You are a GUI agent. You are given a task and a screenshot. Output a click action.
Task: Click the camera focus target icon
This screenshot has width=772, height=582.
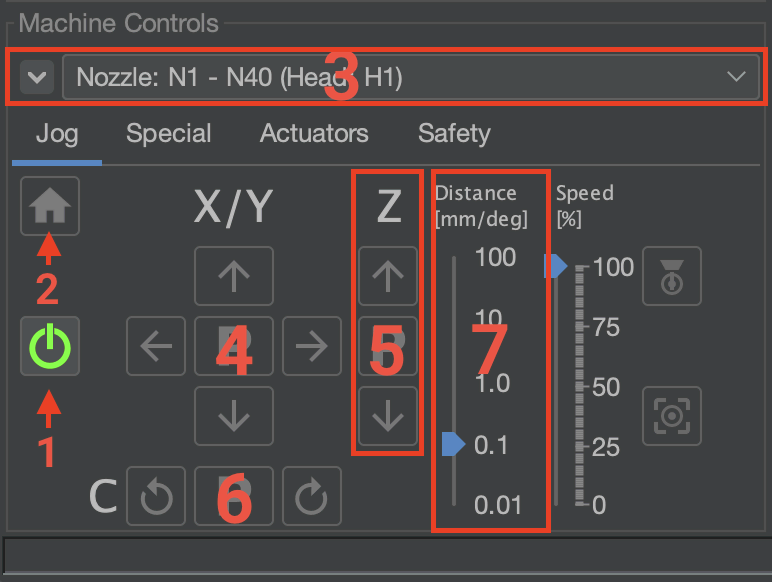[671, 416]
